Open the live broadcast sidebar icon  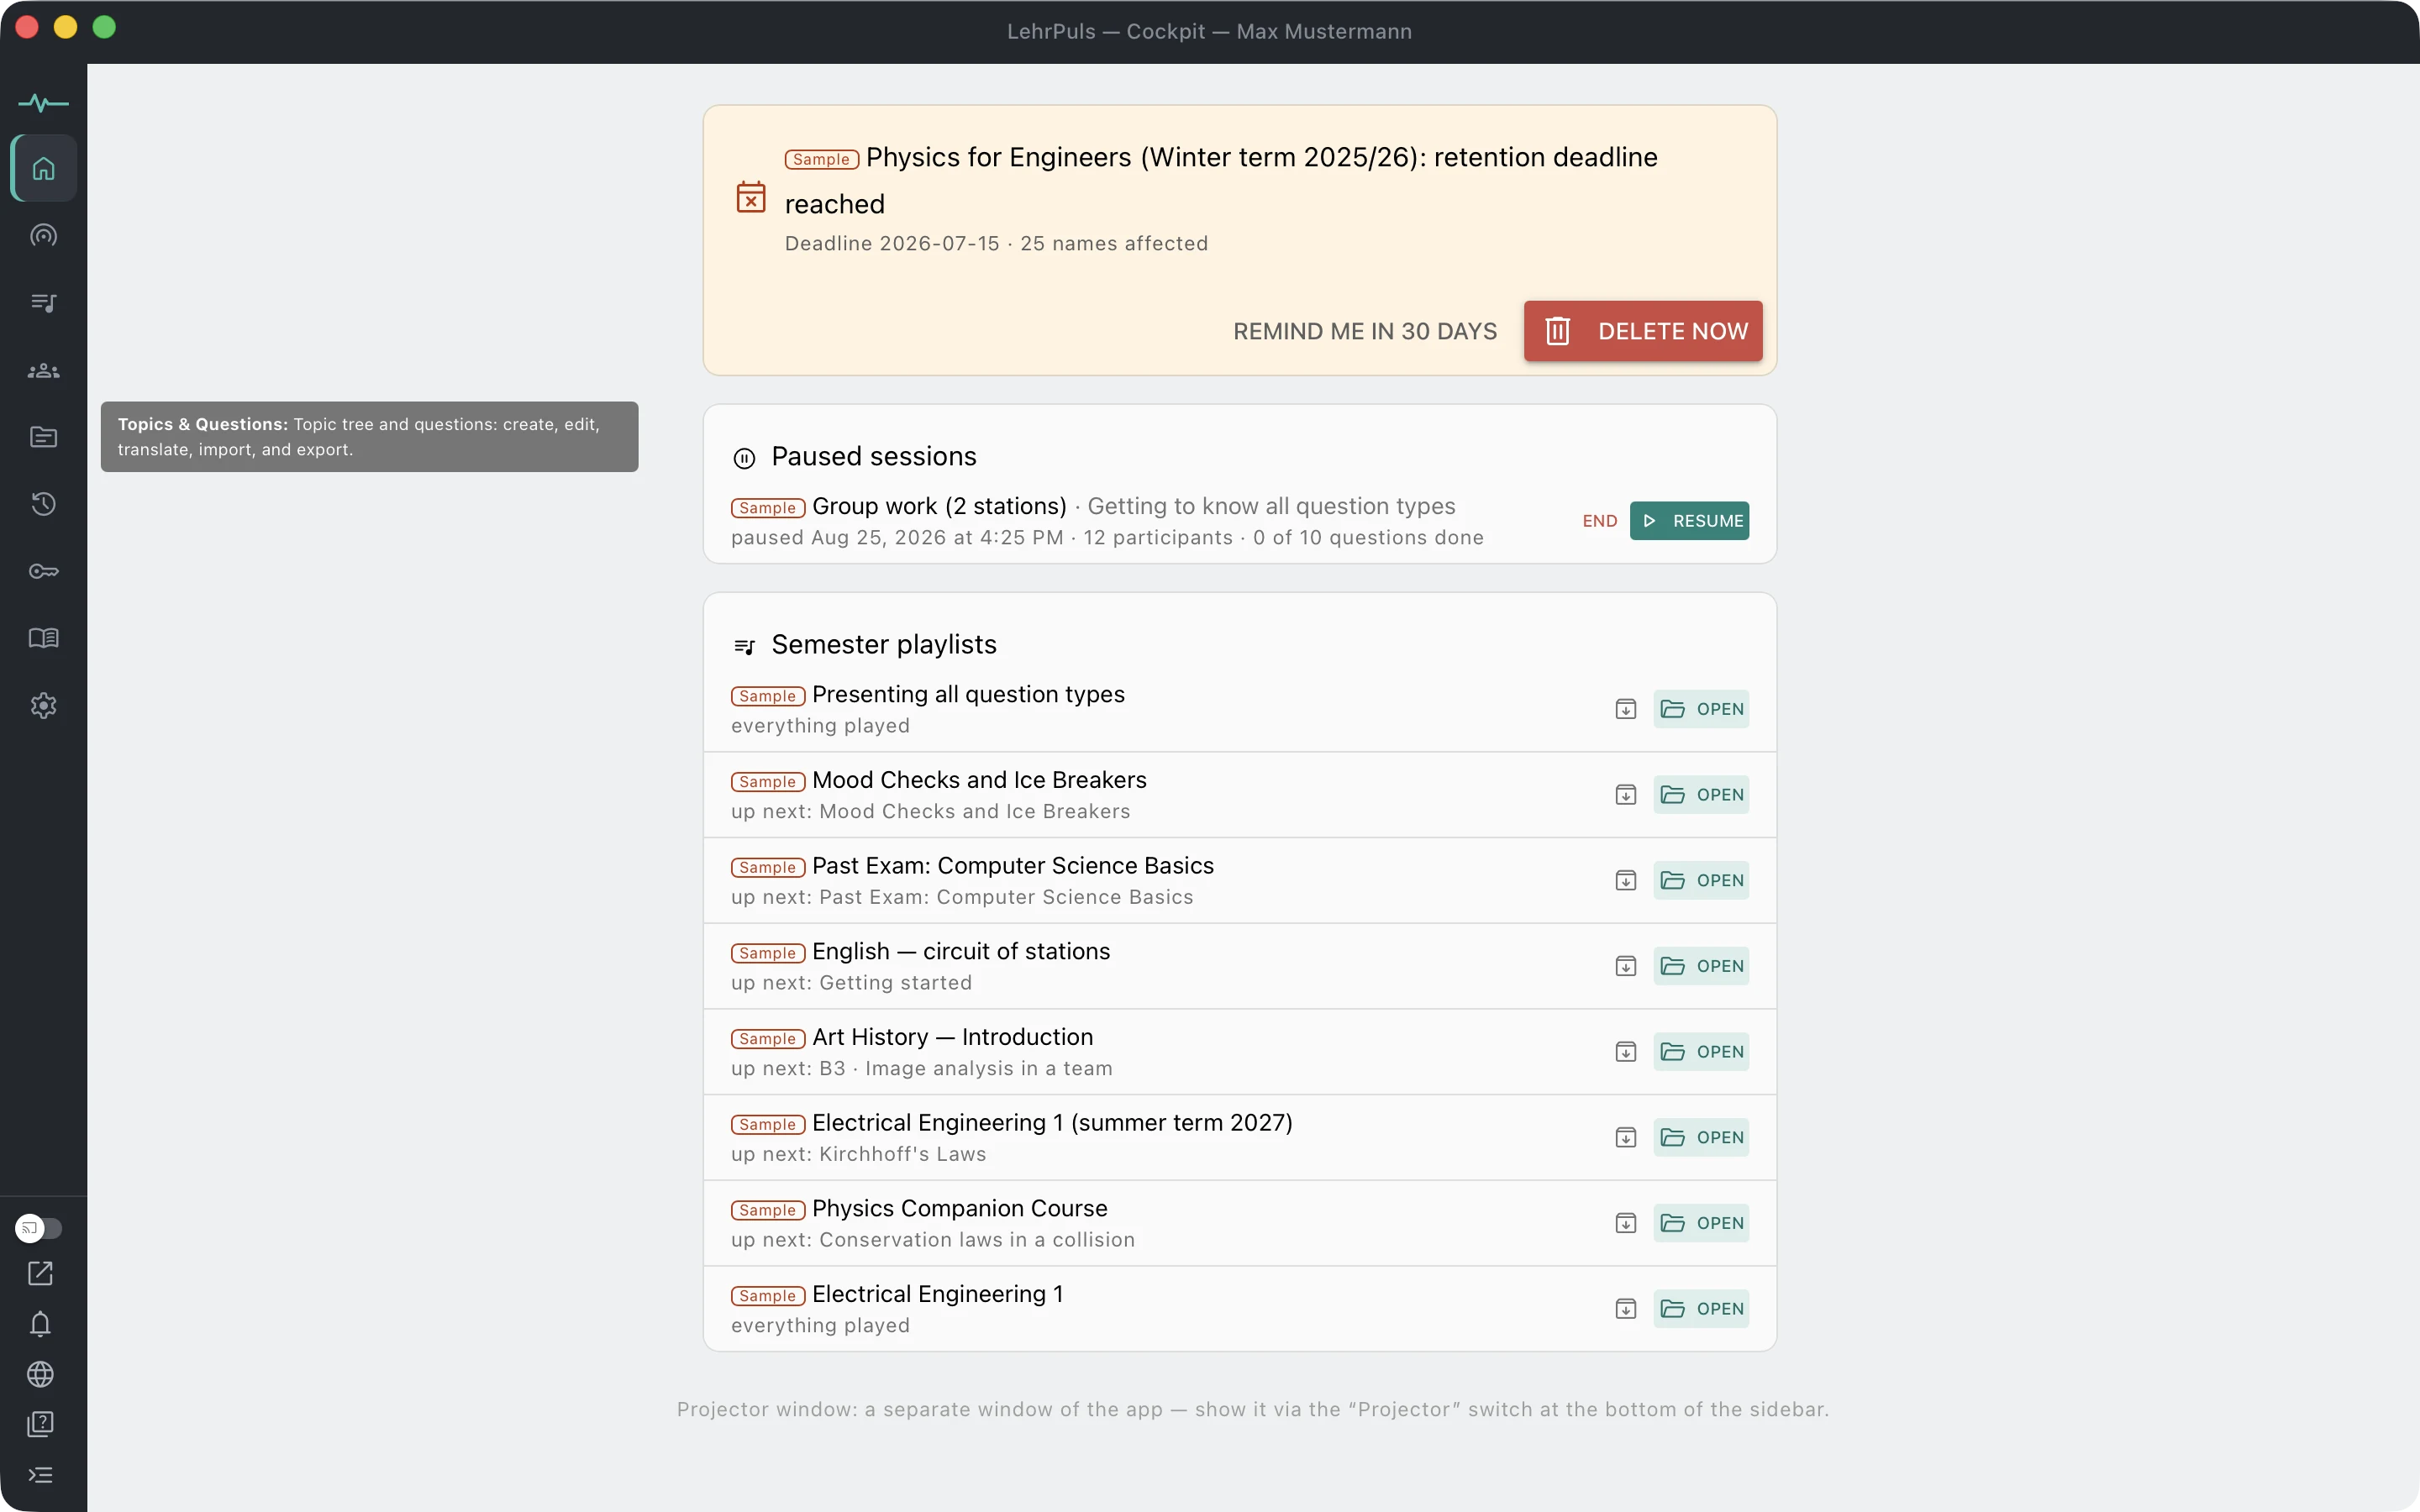tap(43, 235)
